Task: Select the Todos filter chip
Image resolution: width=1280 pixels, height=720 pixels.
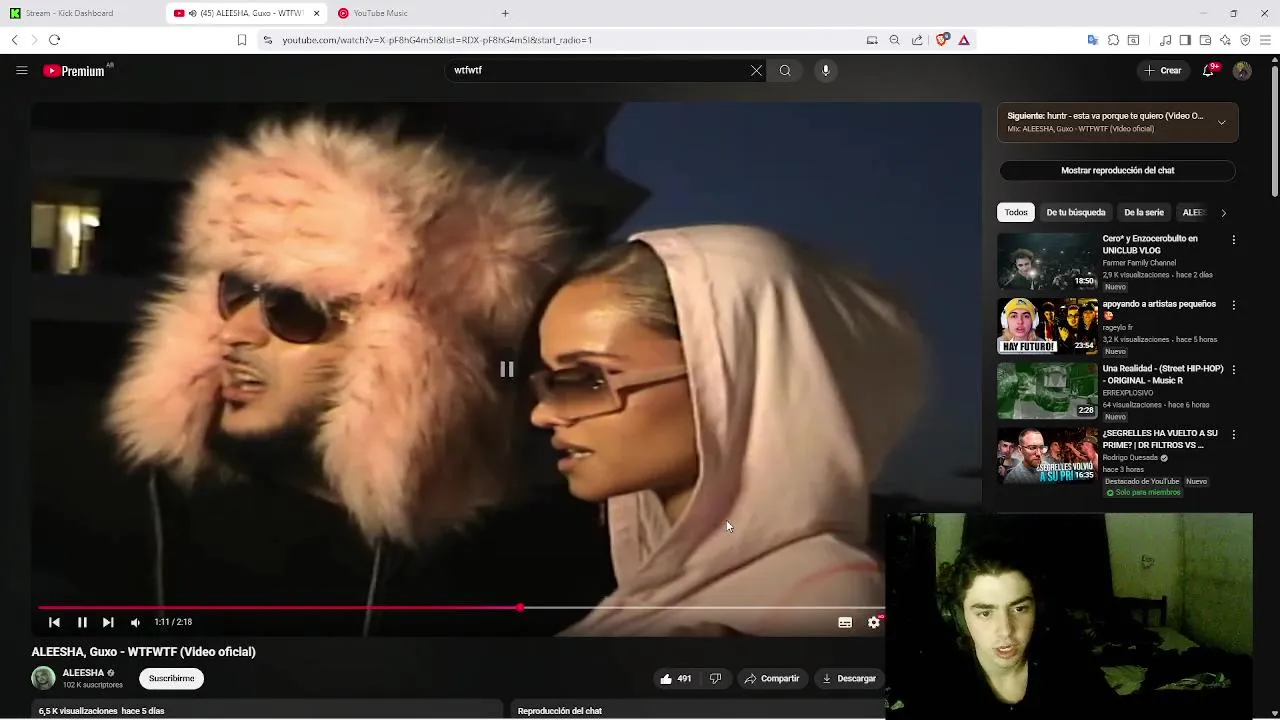Action: (1016, 212)
